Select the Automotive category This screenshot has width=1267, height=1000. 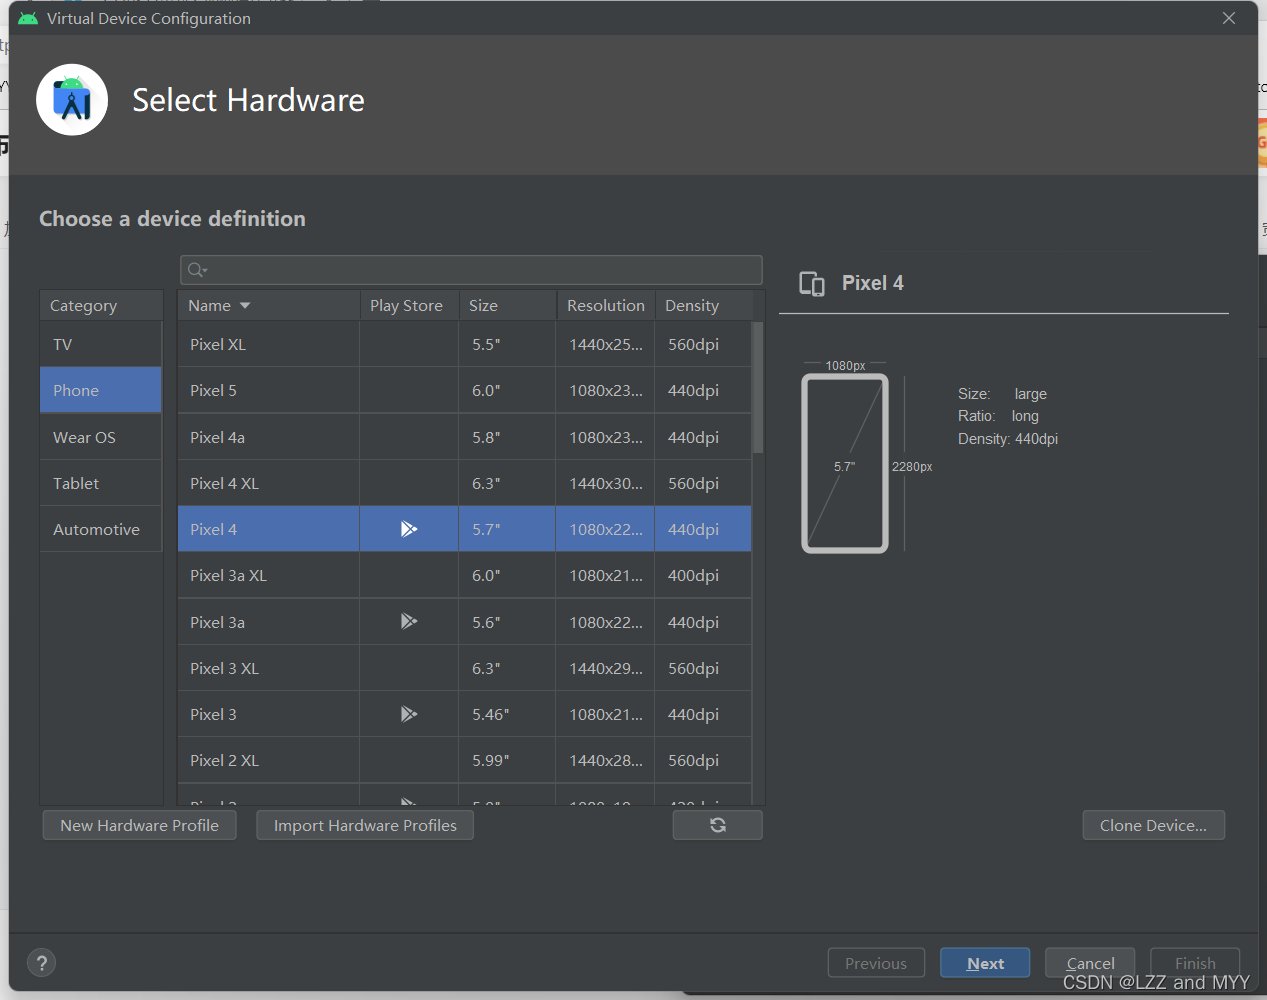[x=101, y=529]
